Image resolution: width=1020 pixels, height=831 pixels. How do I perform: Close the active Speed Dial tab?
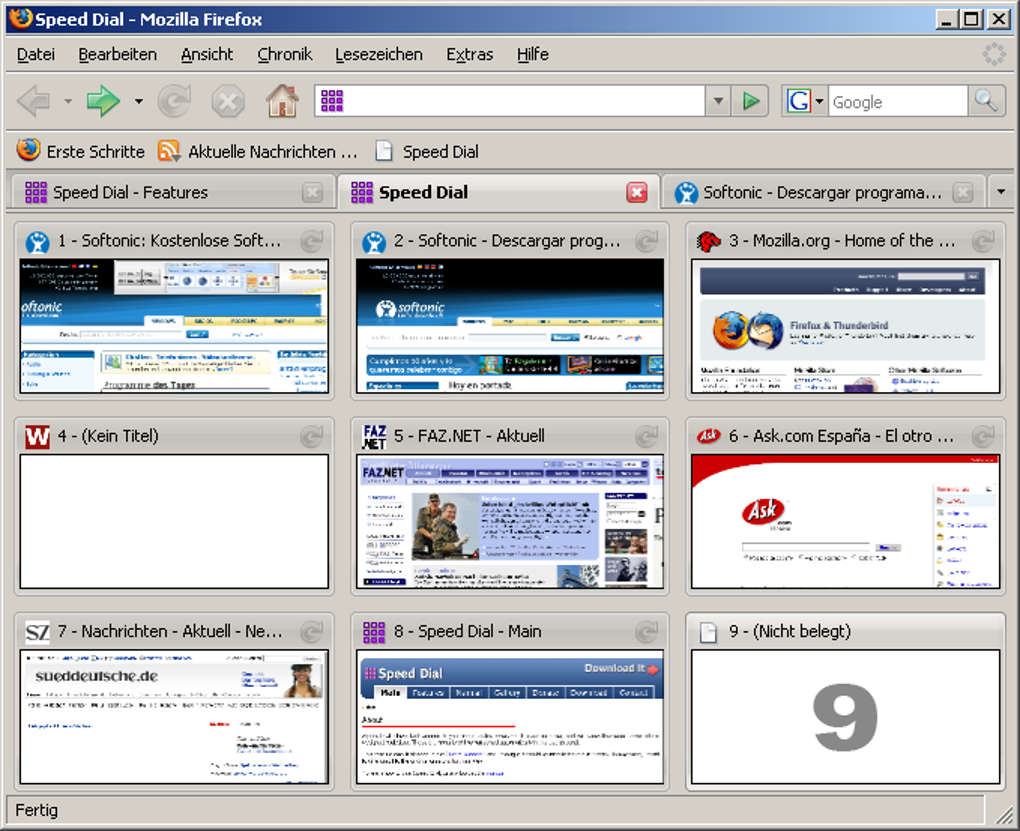[x=637, y=193]
